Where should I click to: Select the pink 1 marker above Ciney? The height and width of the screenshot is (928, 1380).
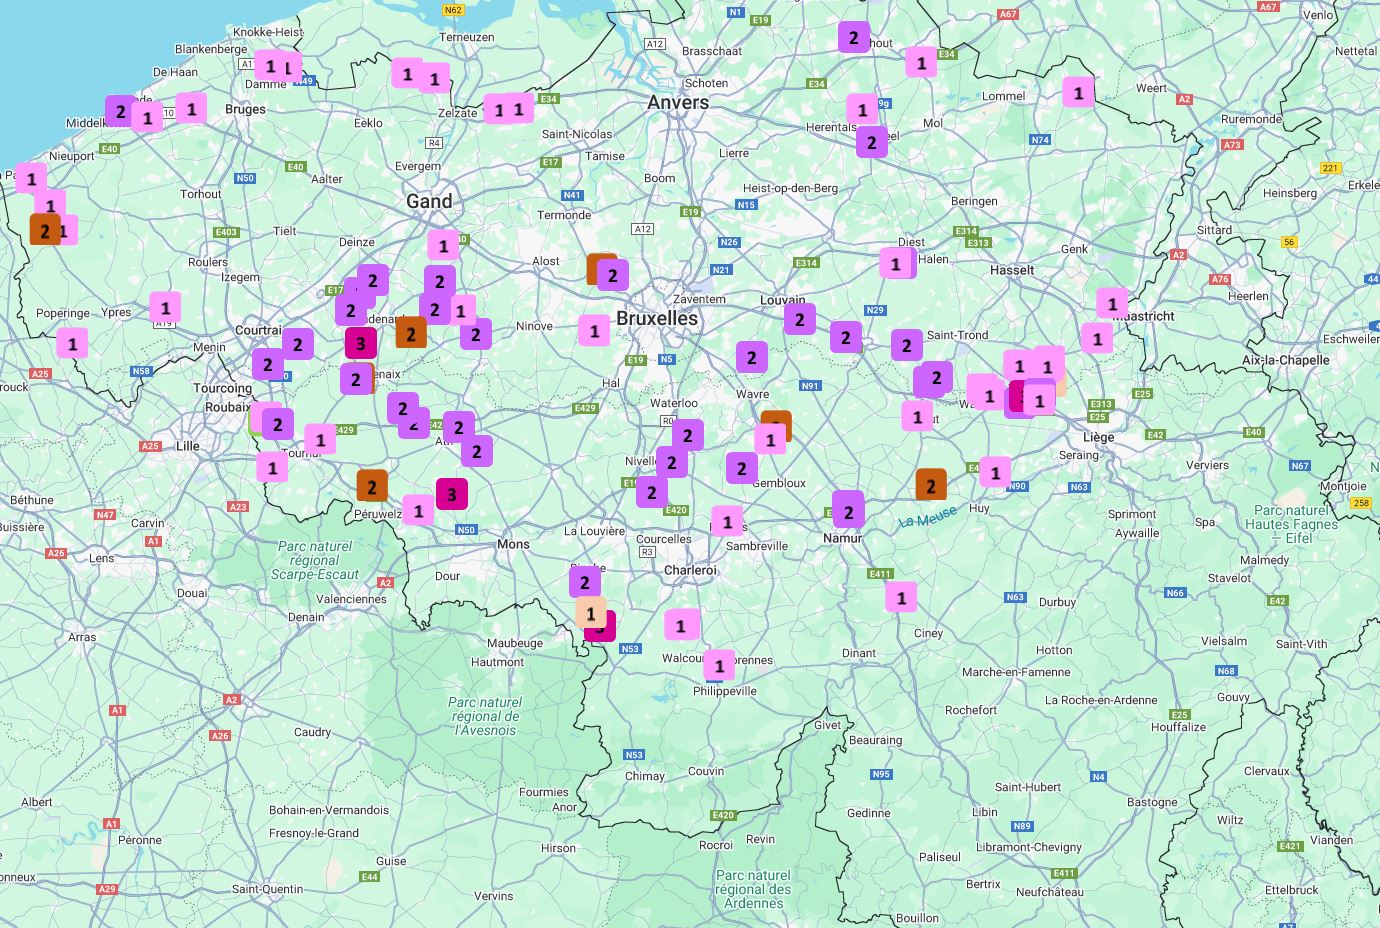click(x=901, y=598)
